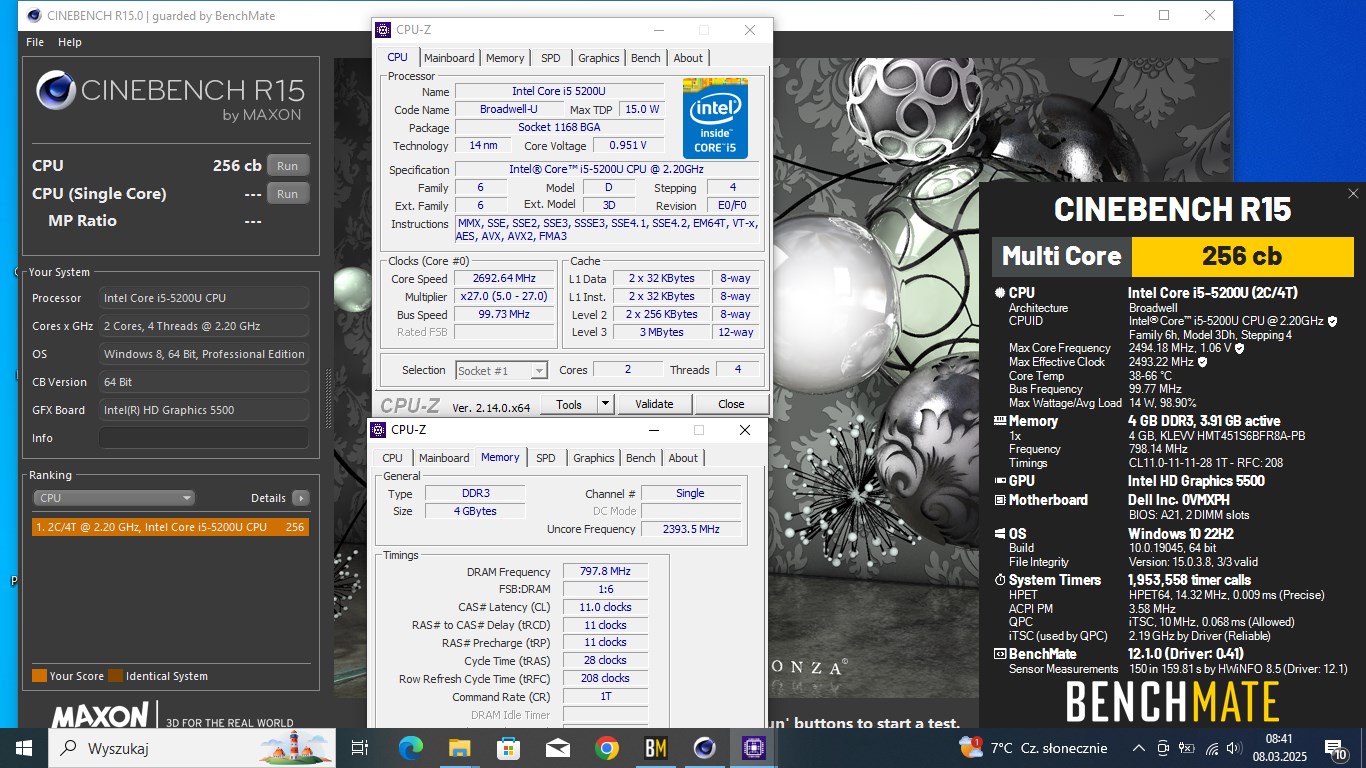Select the i5-5200U ranking entry scoring 256
The image size is (1366, 768).
(170, 527)
